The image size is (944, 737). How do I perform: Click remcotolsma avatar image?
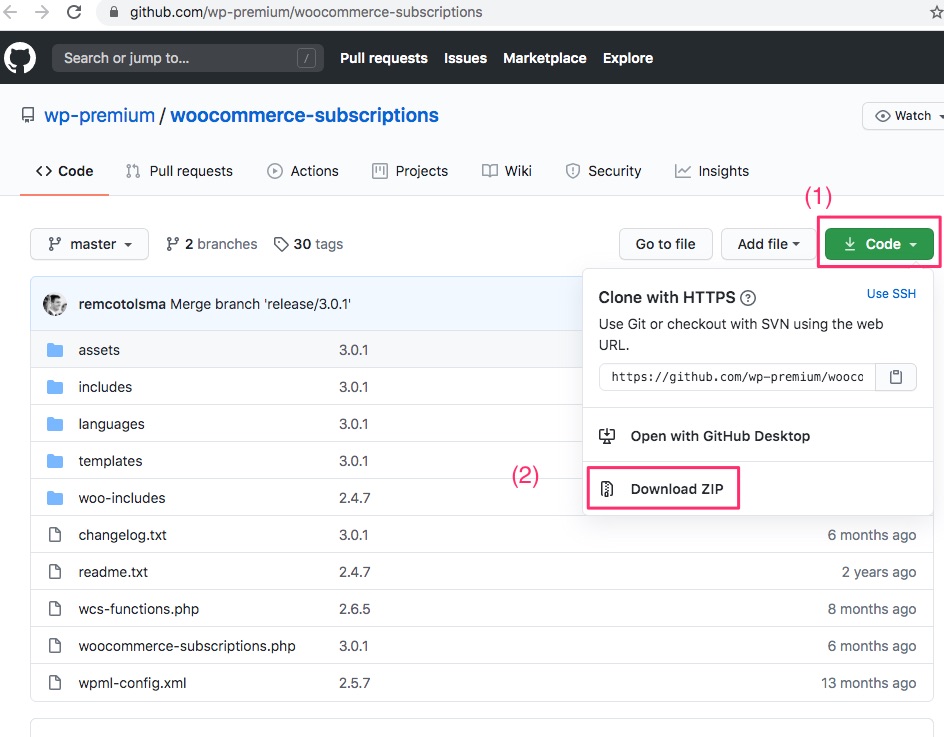pyautogui.click(x=55, y=304)
